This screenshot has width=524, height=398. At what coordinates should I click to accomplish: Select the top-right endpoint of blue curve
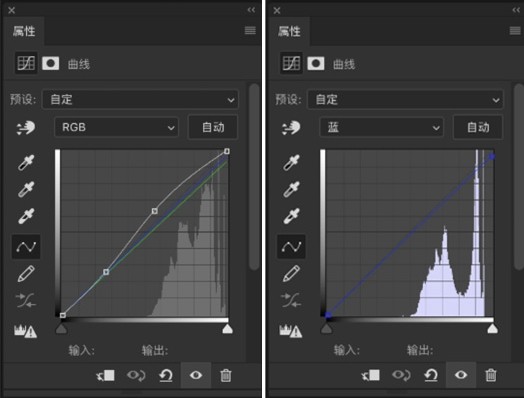coord(492,157)
